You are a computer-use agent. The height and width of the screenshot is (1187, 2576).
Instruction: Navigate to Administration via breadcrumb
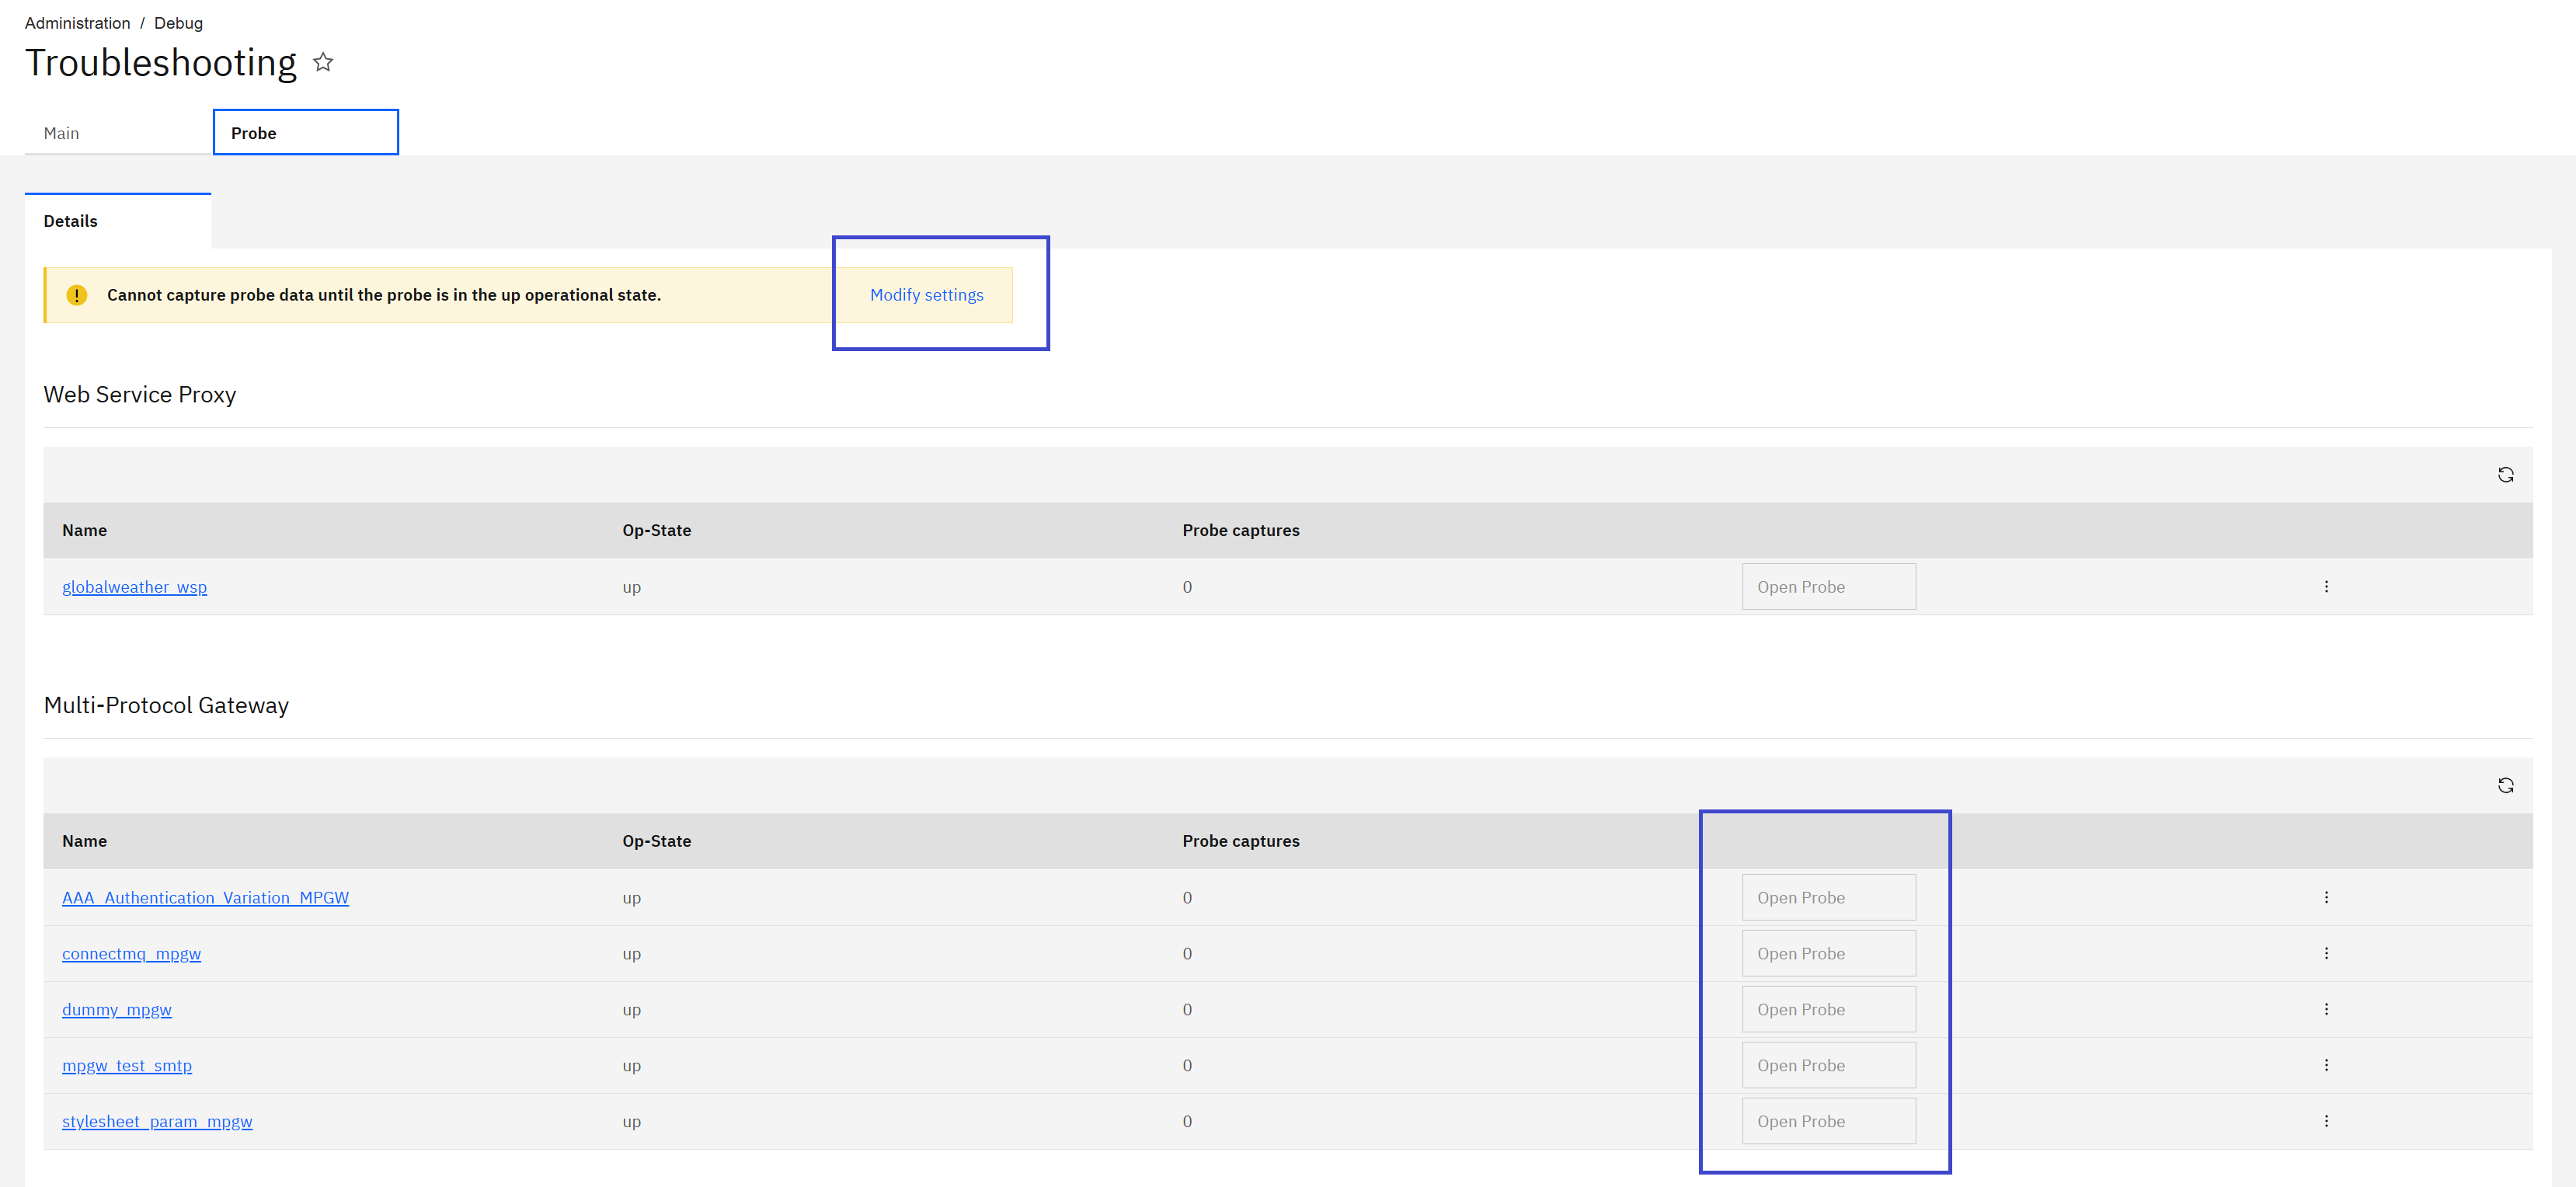[77, 22]
